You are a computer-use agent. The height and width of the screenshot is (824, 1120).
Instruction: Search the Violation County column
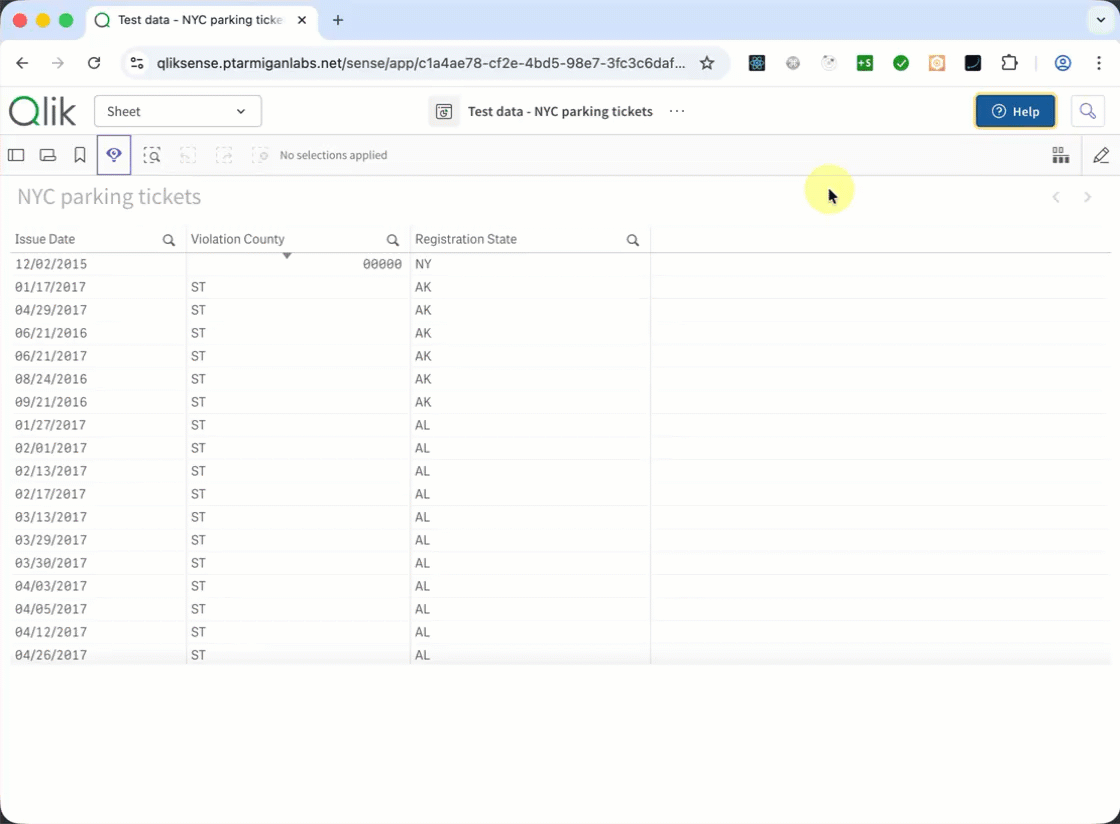coord(393,240)
